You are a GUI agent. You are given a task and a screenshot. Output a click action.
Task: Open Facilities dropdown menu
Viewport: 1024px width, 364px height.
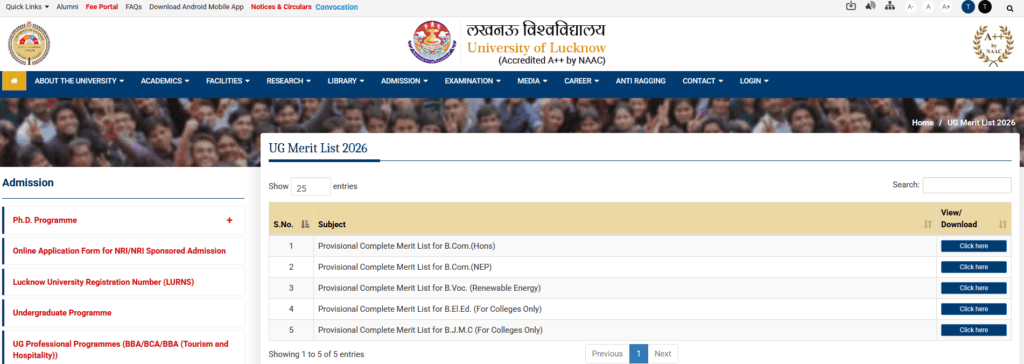pos(228,81)
